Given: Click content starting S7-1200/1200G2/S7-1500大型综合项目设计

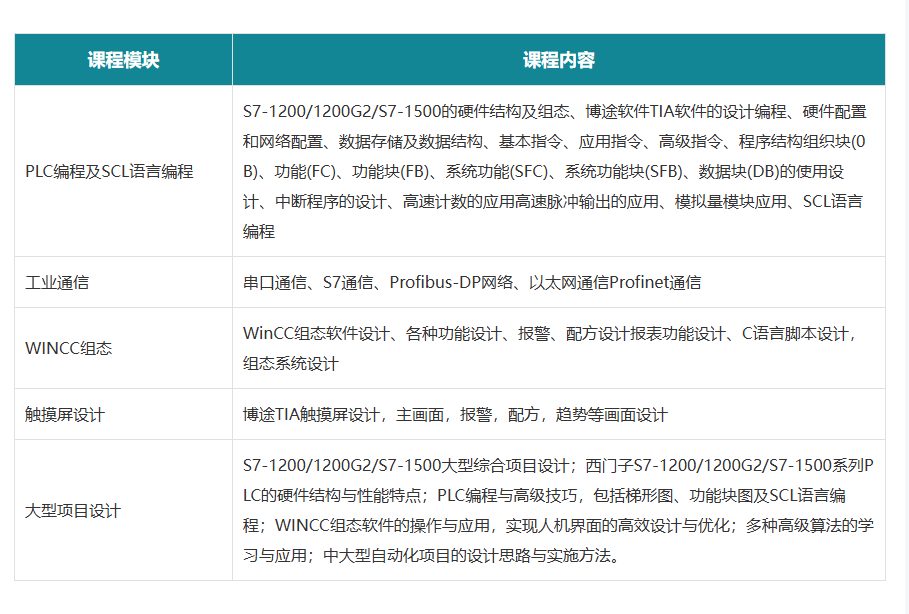Looking at the screenshot, I should [x=559, y=510].
